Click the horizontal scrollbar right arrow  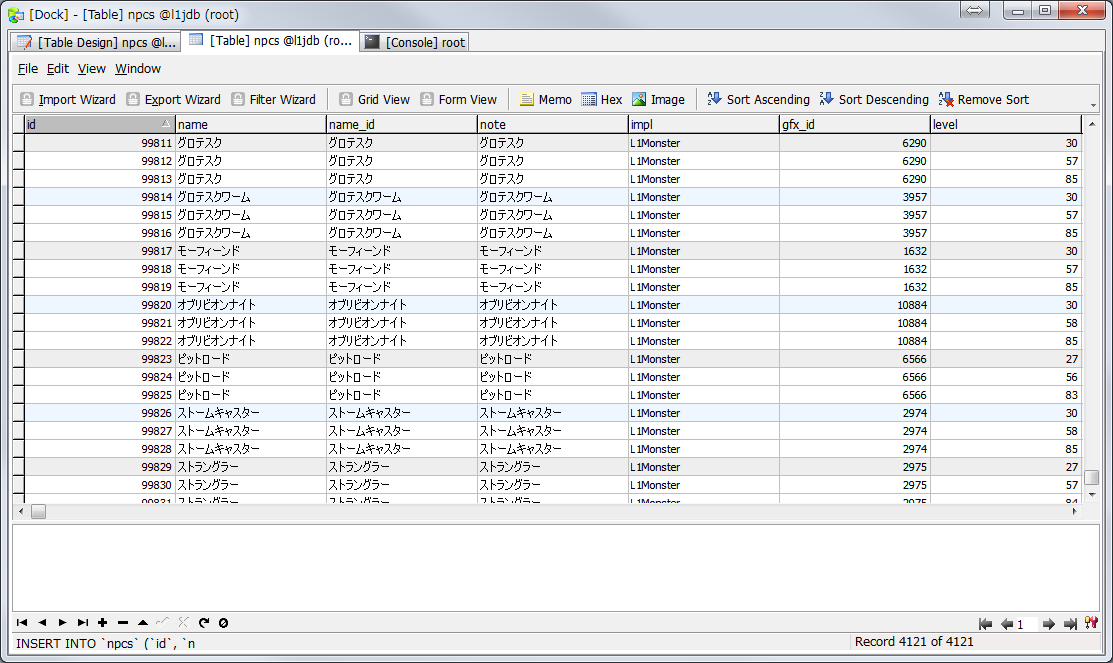tap(1074, 511)
